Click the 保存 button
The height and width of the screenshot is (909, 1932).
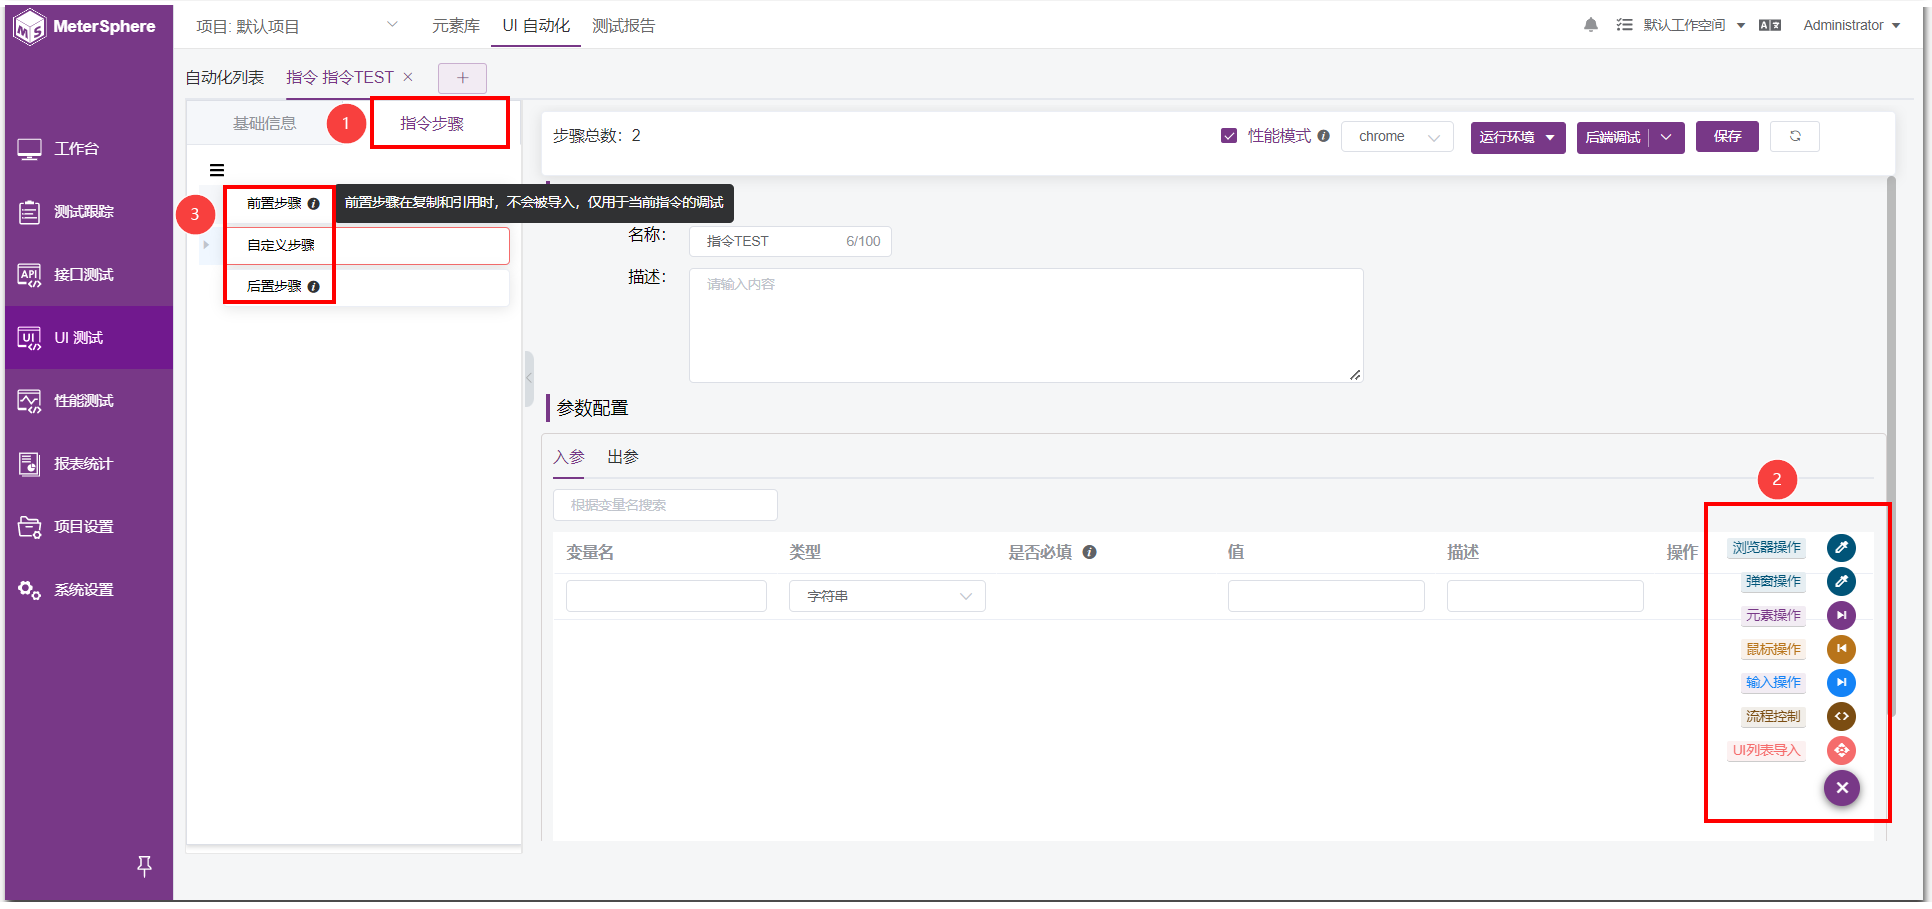tap(1727, 137)
